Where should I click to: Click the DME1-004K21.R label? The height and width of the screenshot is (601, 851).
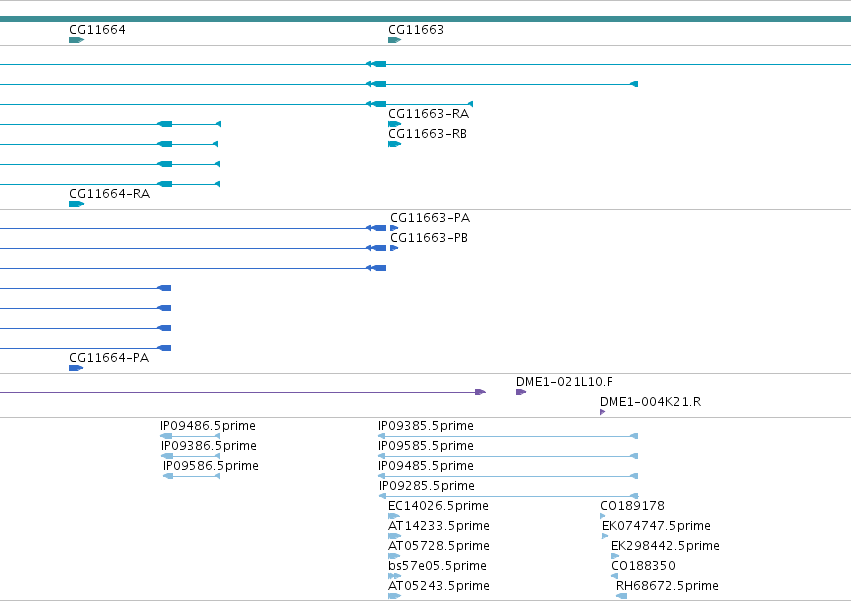[x=650, y=402]
